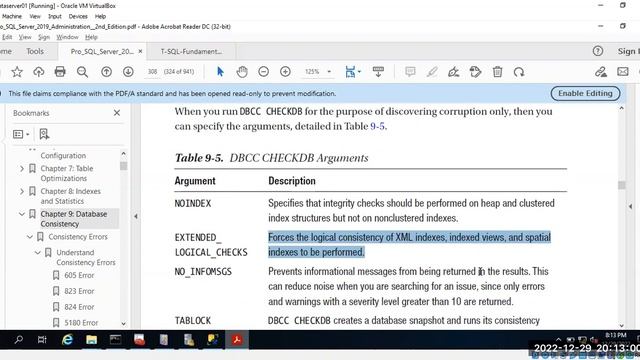
Task: Click the page number input field
Action: (x=153, y=72)
